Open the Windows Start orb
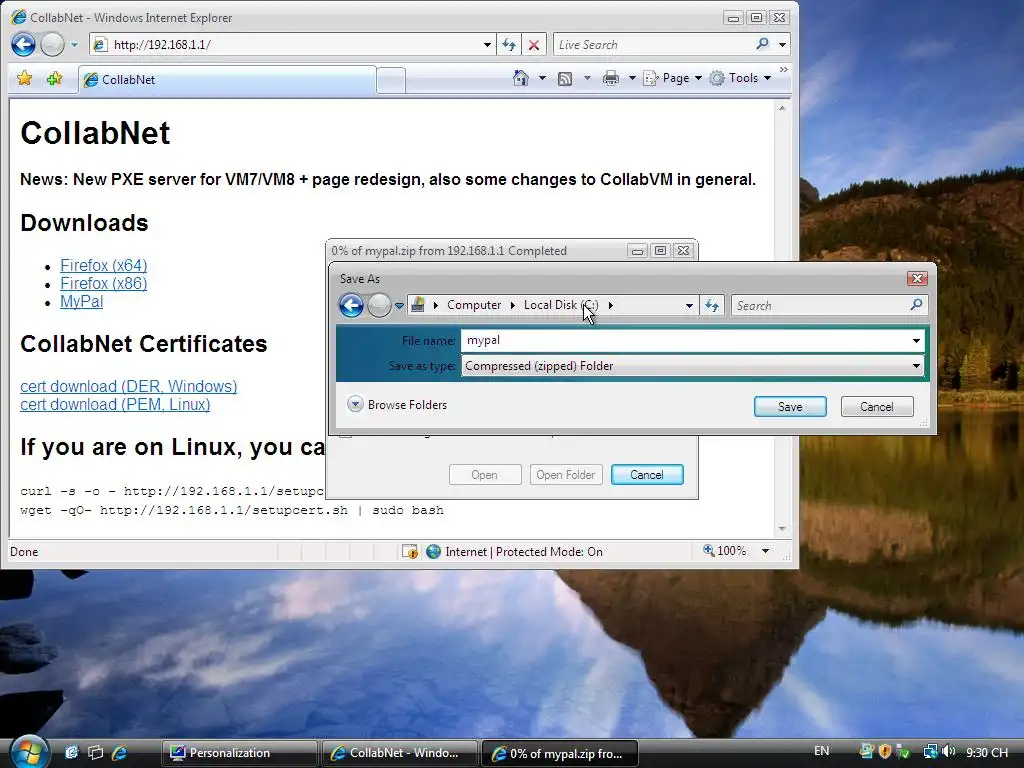This screenshot has width=1024, height=768. (27, 751)
